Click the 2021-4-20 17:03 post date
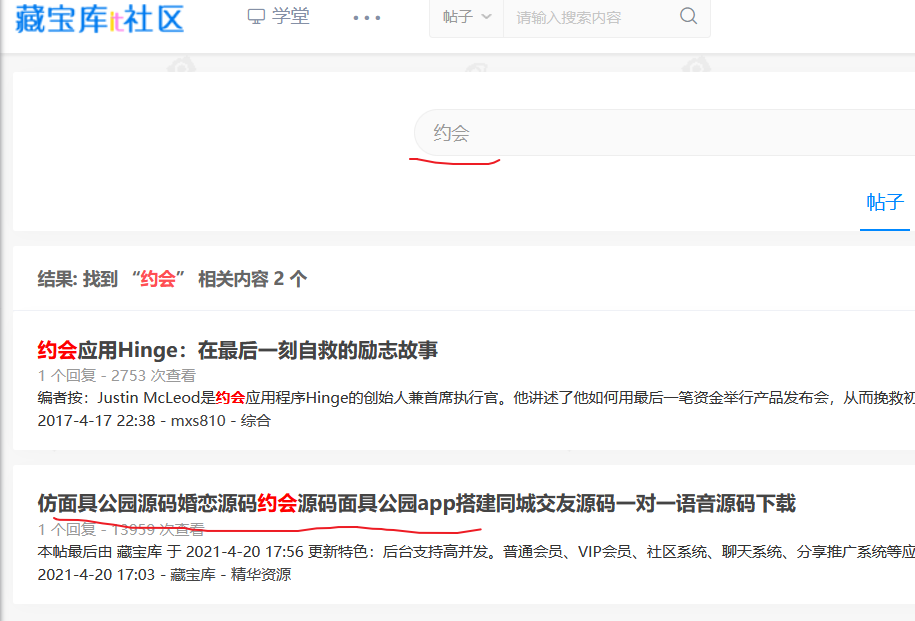 coord(96,575)
